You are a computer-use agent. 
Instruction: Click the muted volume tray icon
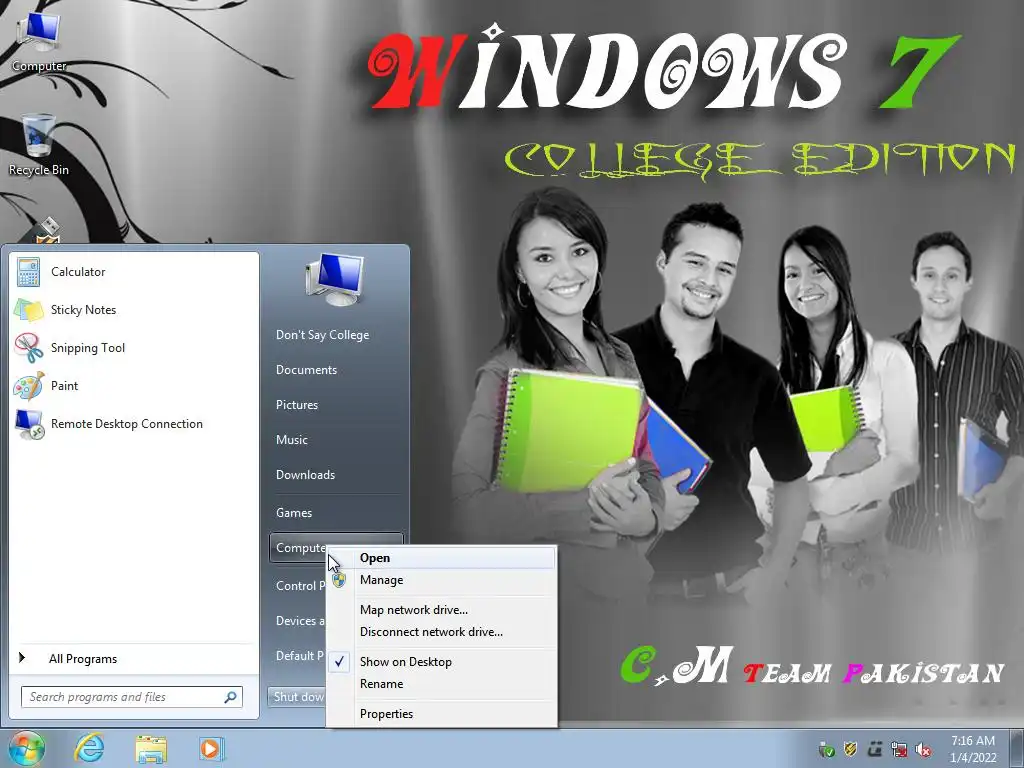(923, 750)
